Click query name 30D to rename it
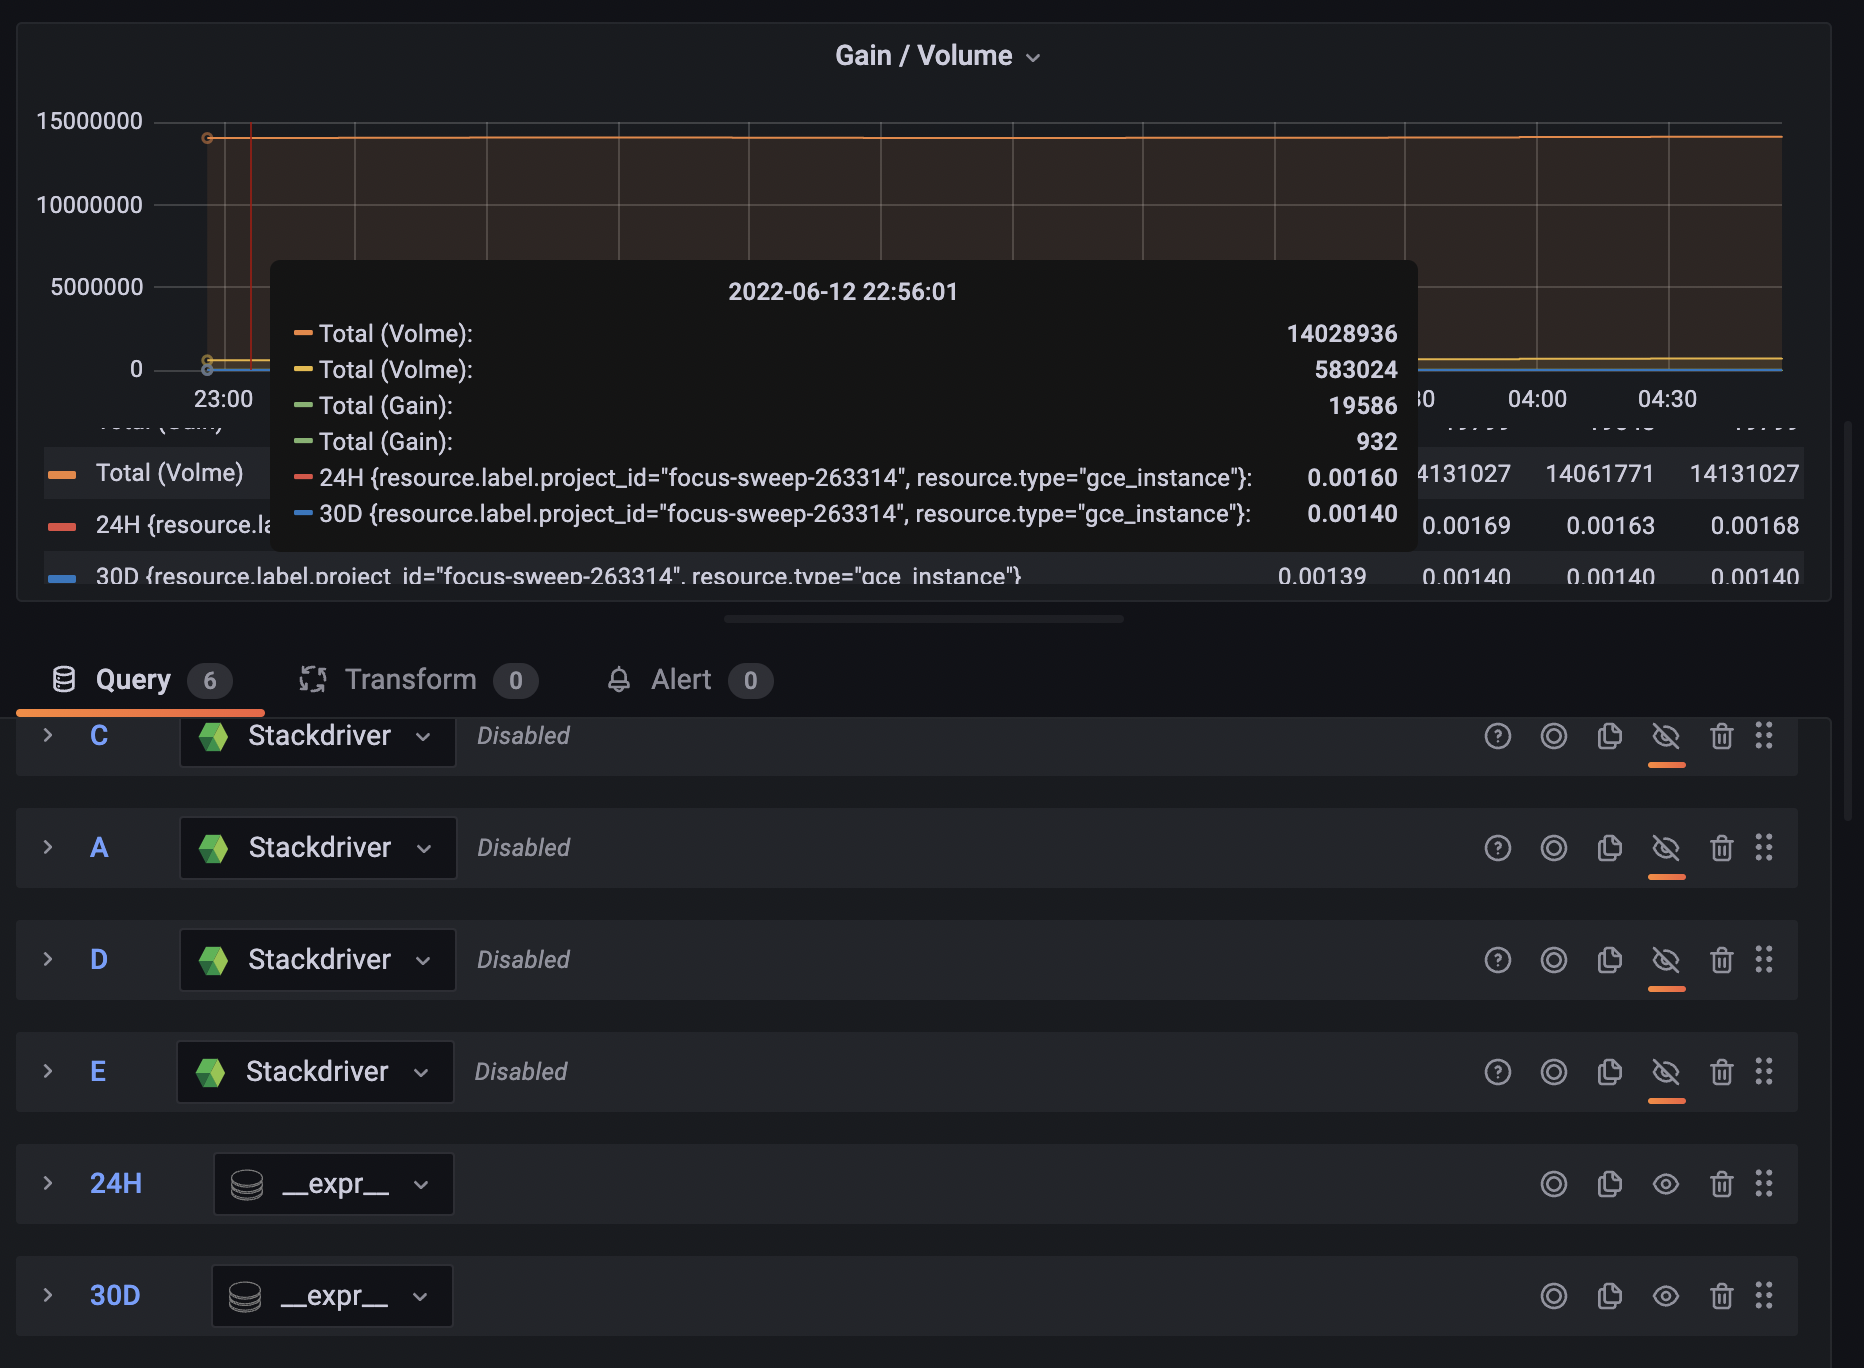This screenshot has width=1864, height=1368. pos(114,1296)
